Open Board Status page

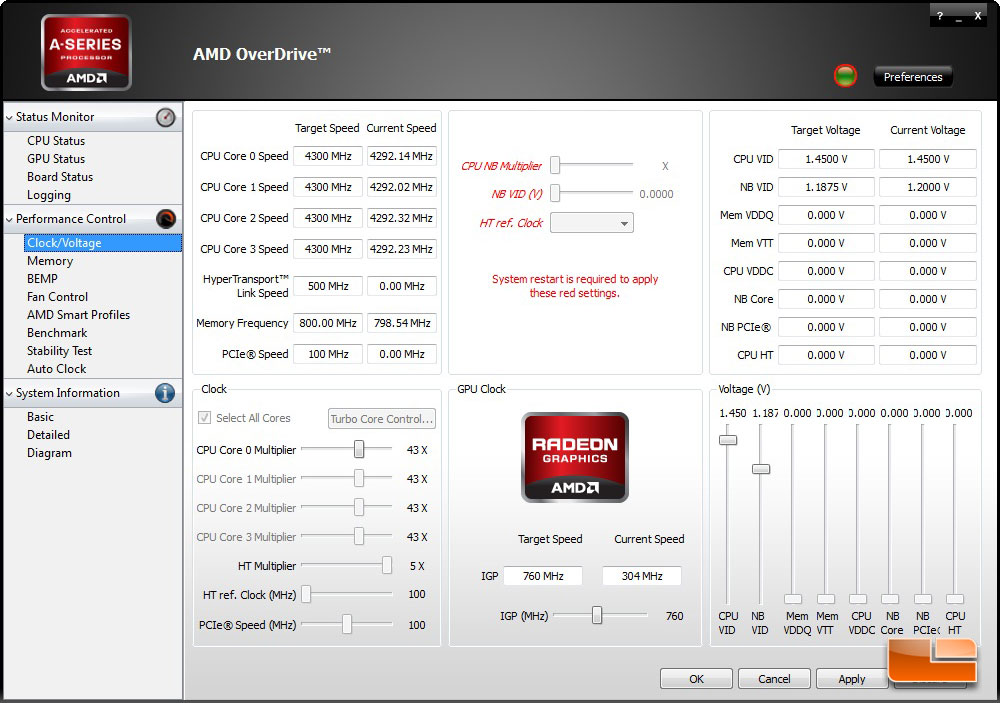click(60, 177)
